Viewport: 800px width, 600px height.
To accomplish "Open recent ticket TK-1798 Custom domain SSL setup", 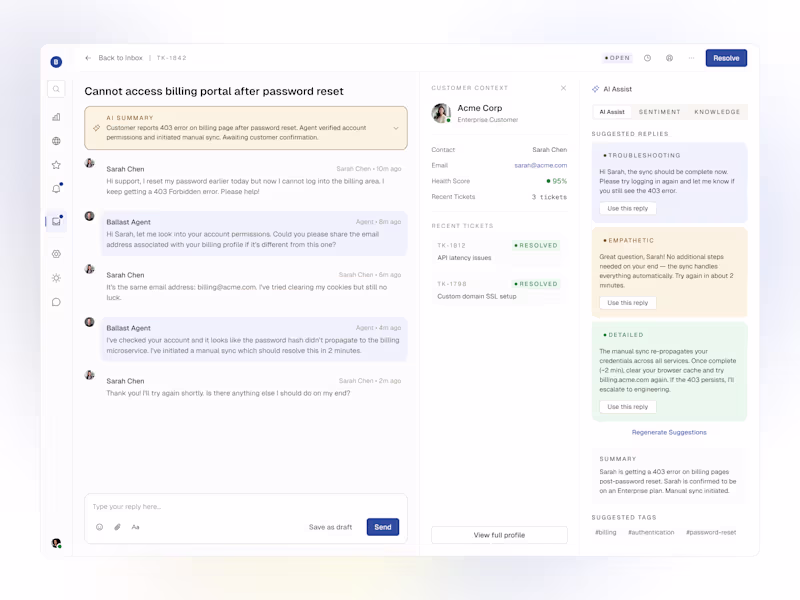I will 499,290.
